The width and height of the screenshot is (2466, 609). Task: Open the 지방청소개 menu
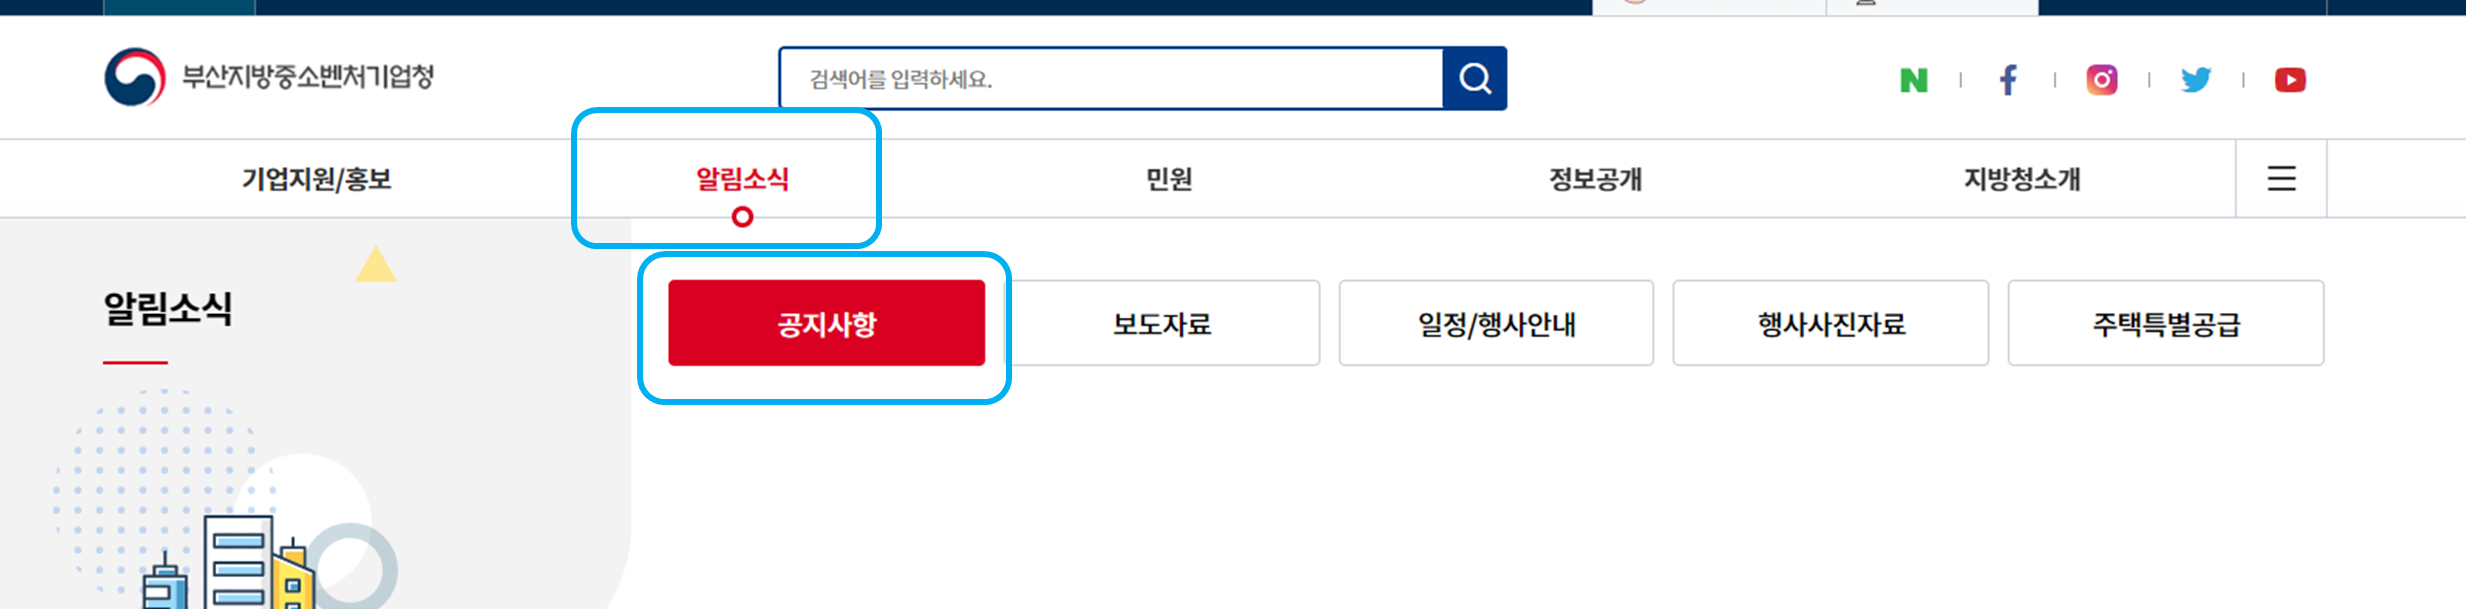pyautogui.click(x=2022, y=179)
